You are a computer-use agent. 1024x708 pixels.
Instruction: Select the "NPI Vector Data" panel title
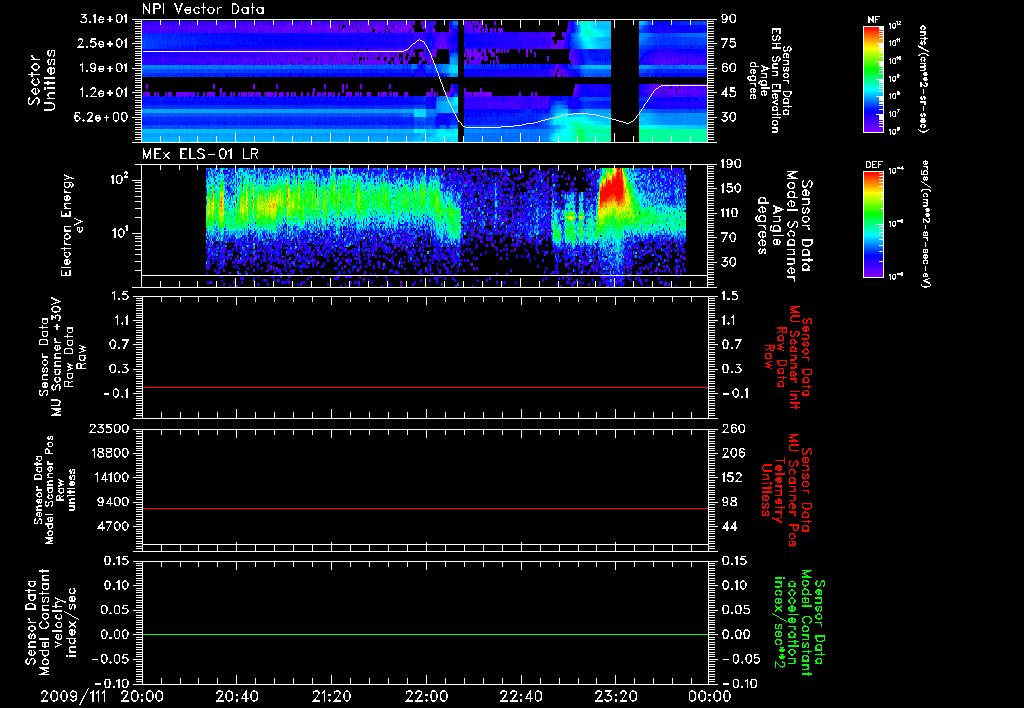pos(203,9)
